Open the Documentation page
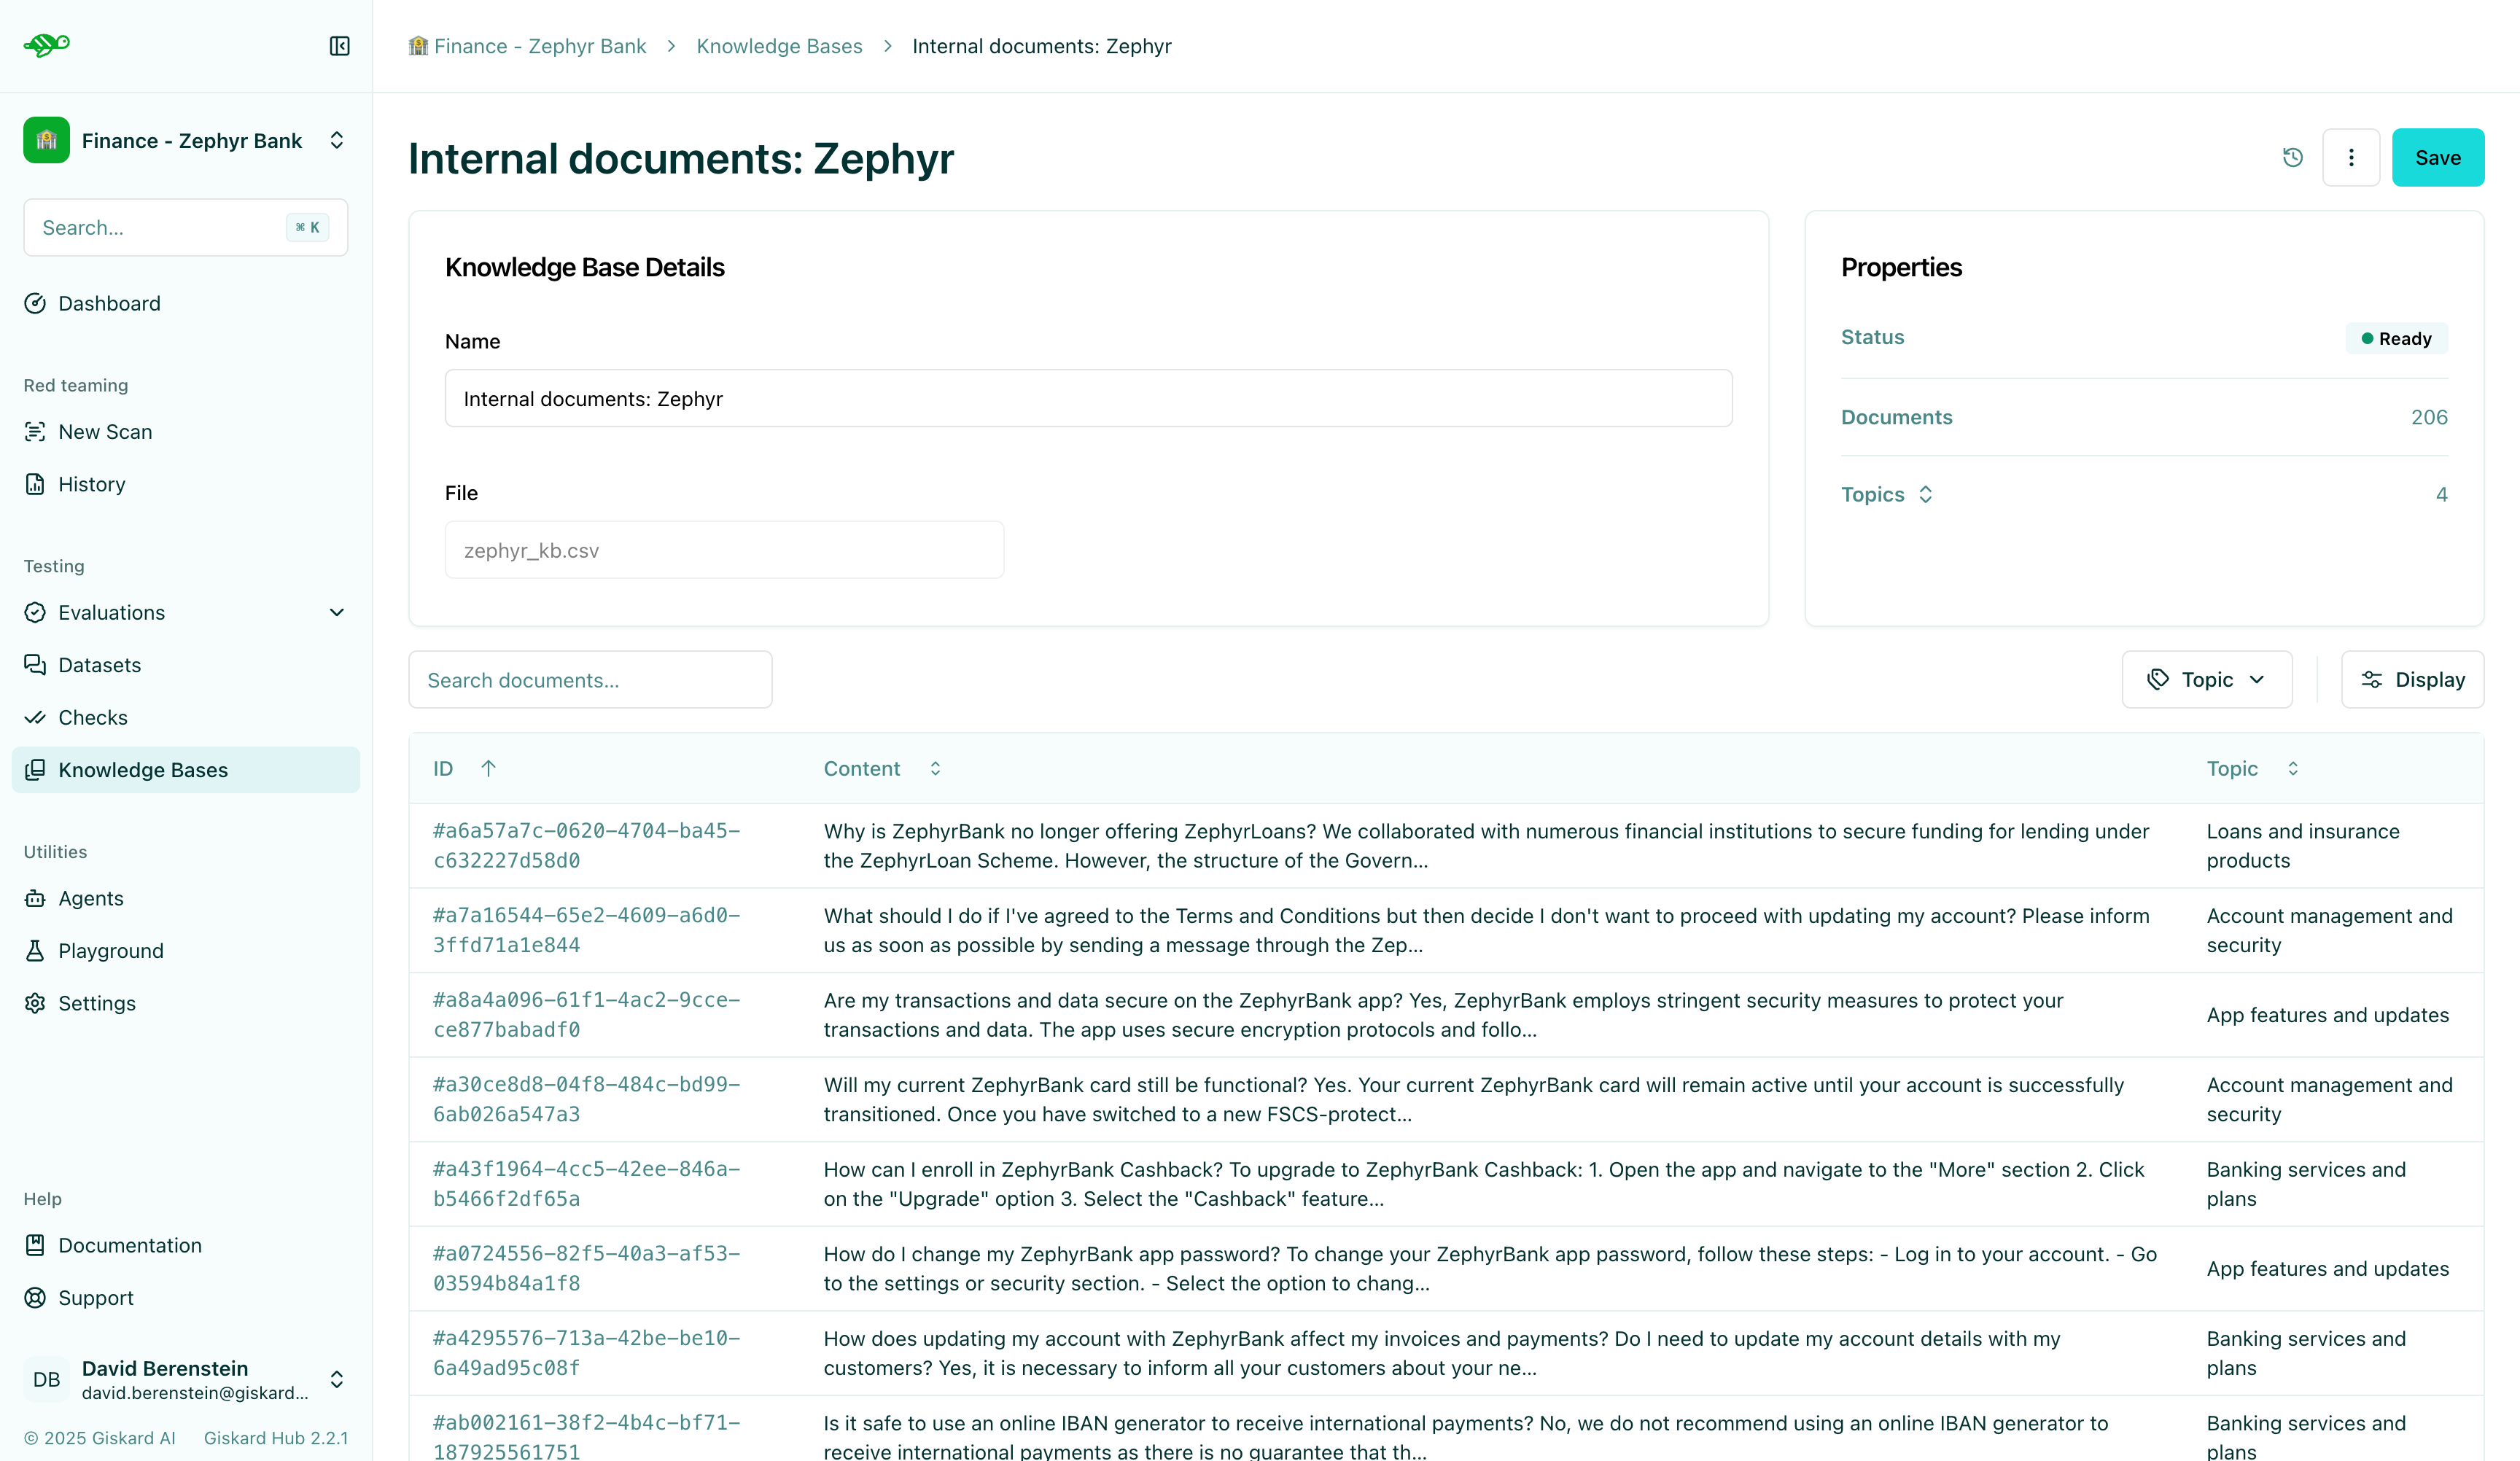Viewport: 2520px width, 1461px height. tap(130, 1245)
